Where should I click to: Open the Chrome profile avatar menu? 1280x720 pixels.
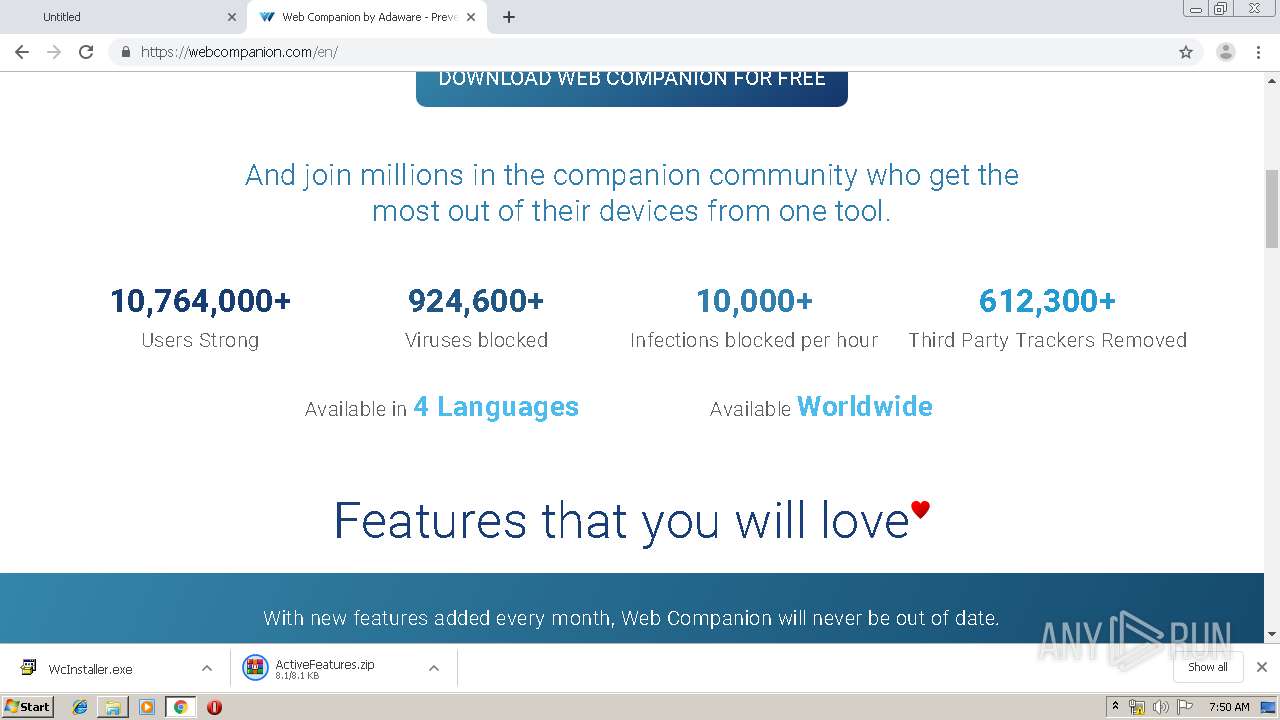[1226, 52]
